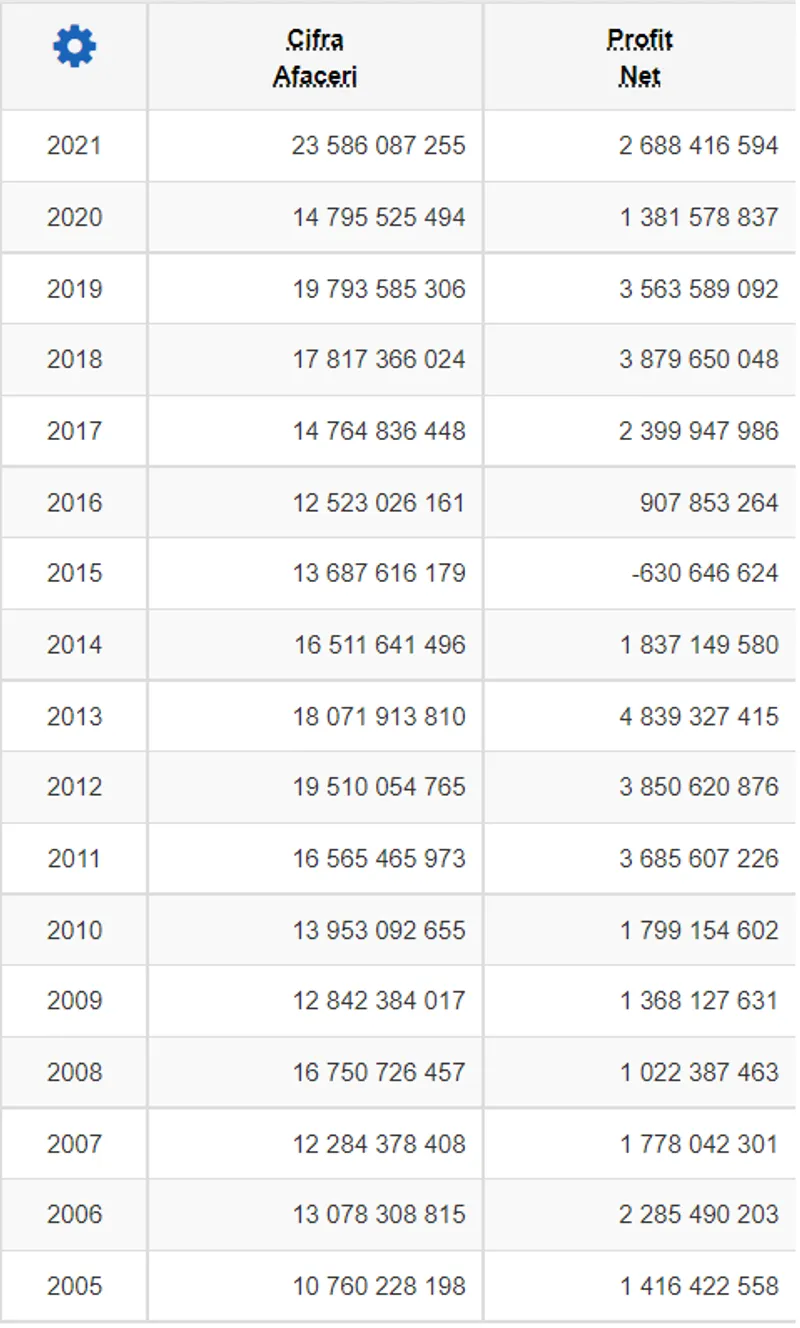Select the 2020 year cell
Screen dimensions: 800x1328
click(x=74, y=217)
